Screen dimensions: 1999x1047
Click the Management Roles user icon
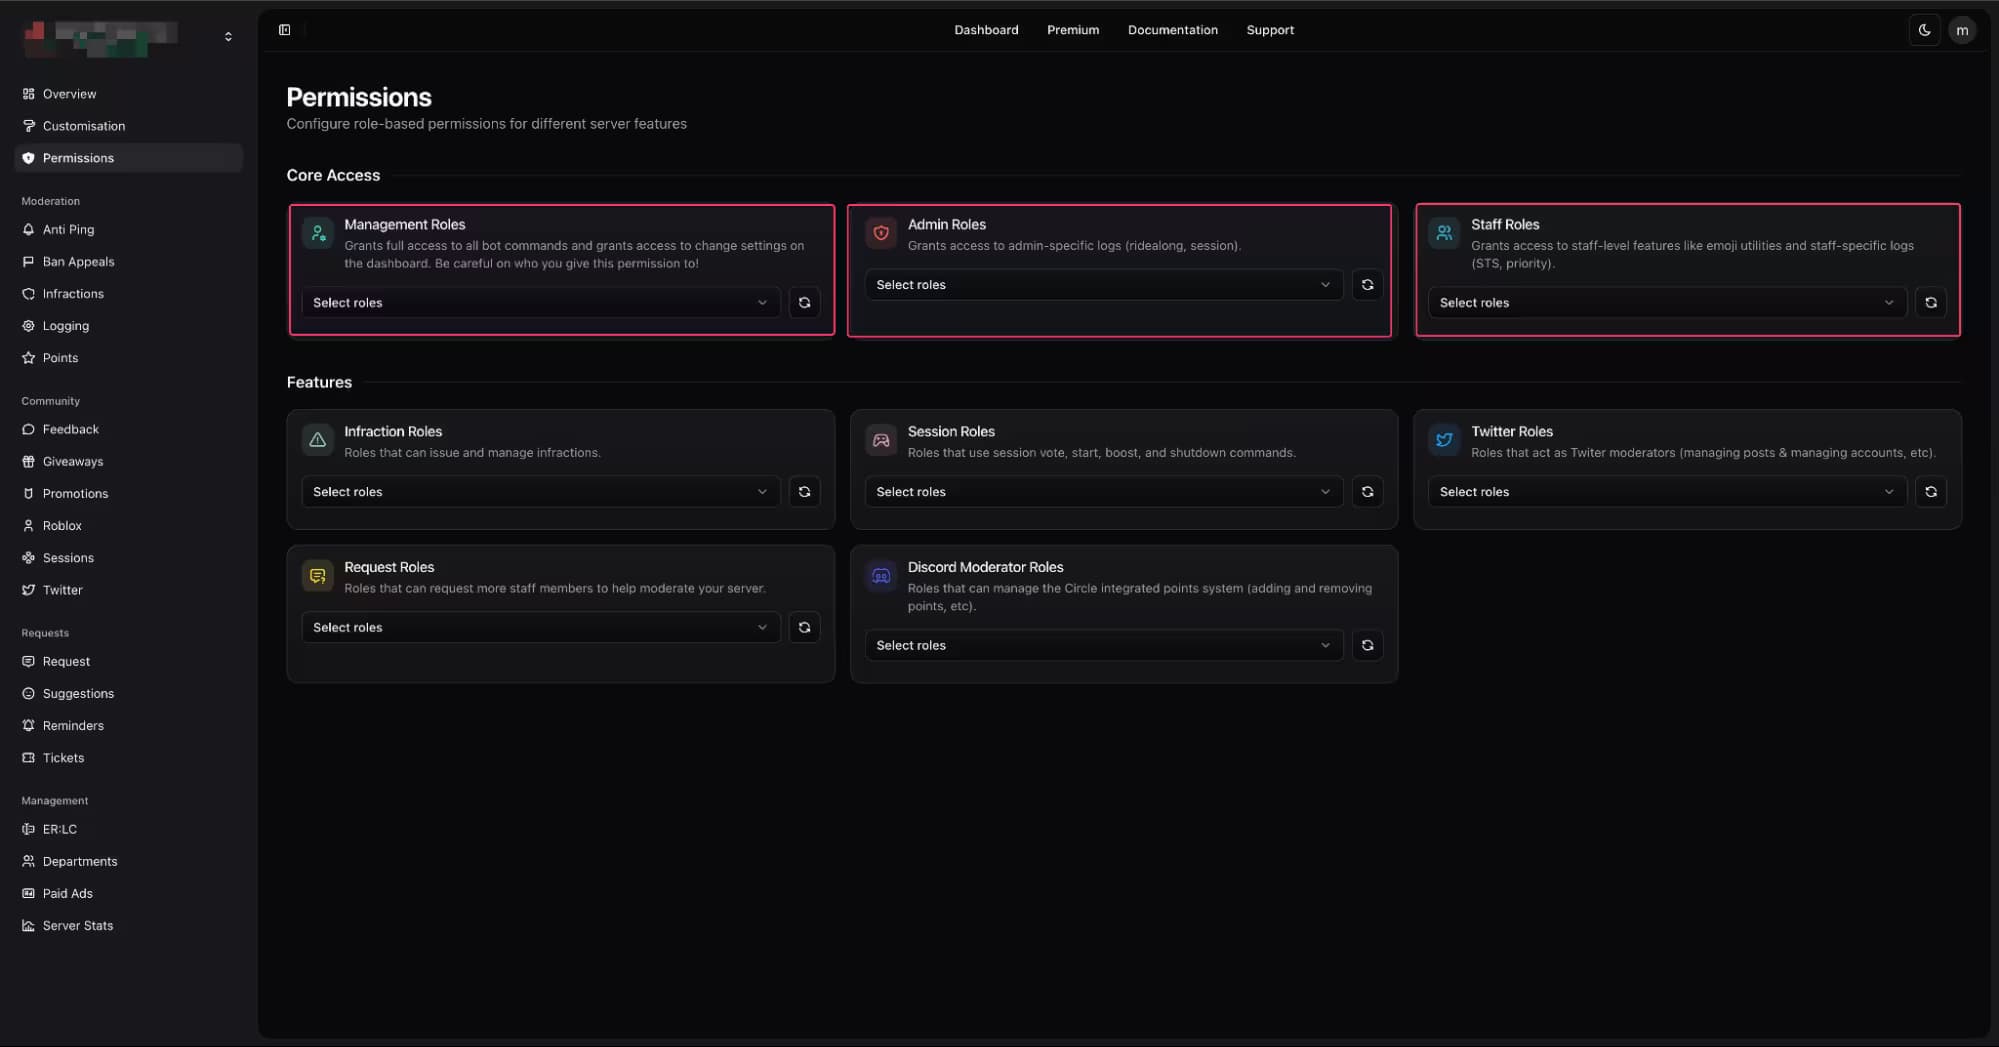click(318, 233)
